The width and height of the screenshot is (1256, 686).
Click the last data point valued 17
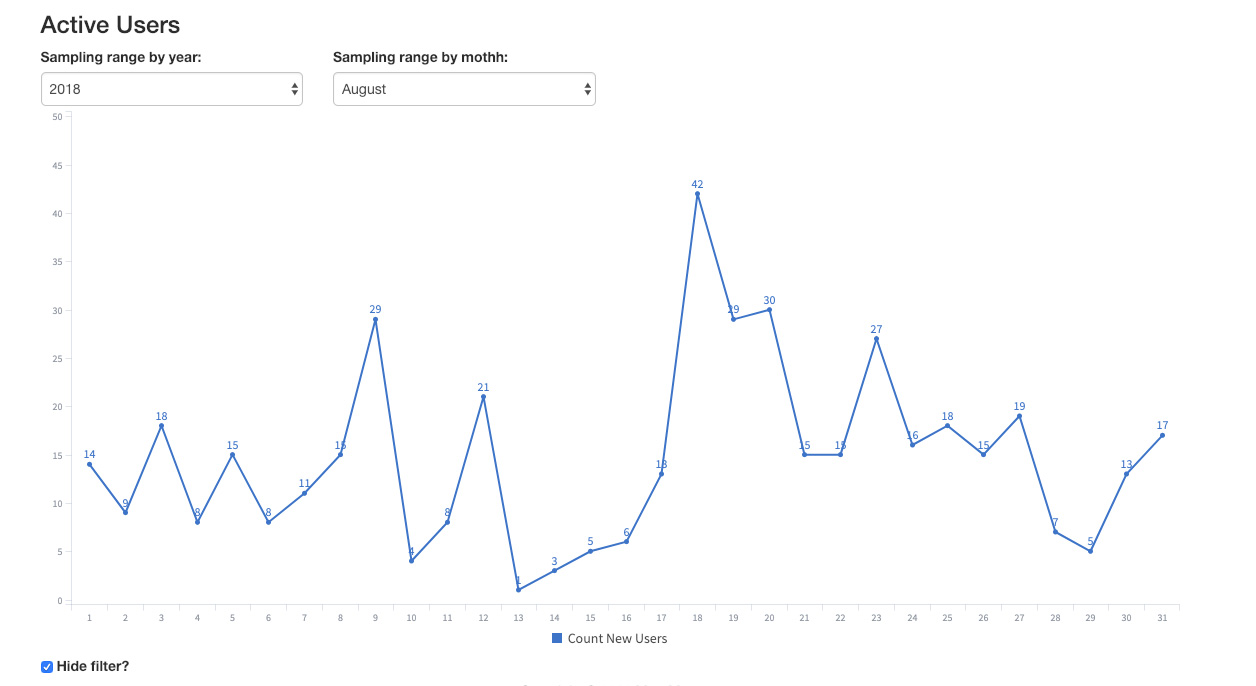(x=1162, y=435)
